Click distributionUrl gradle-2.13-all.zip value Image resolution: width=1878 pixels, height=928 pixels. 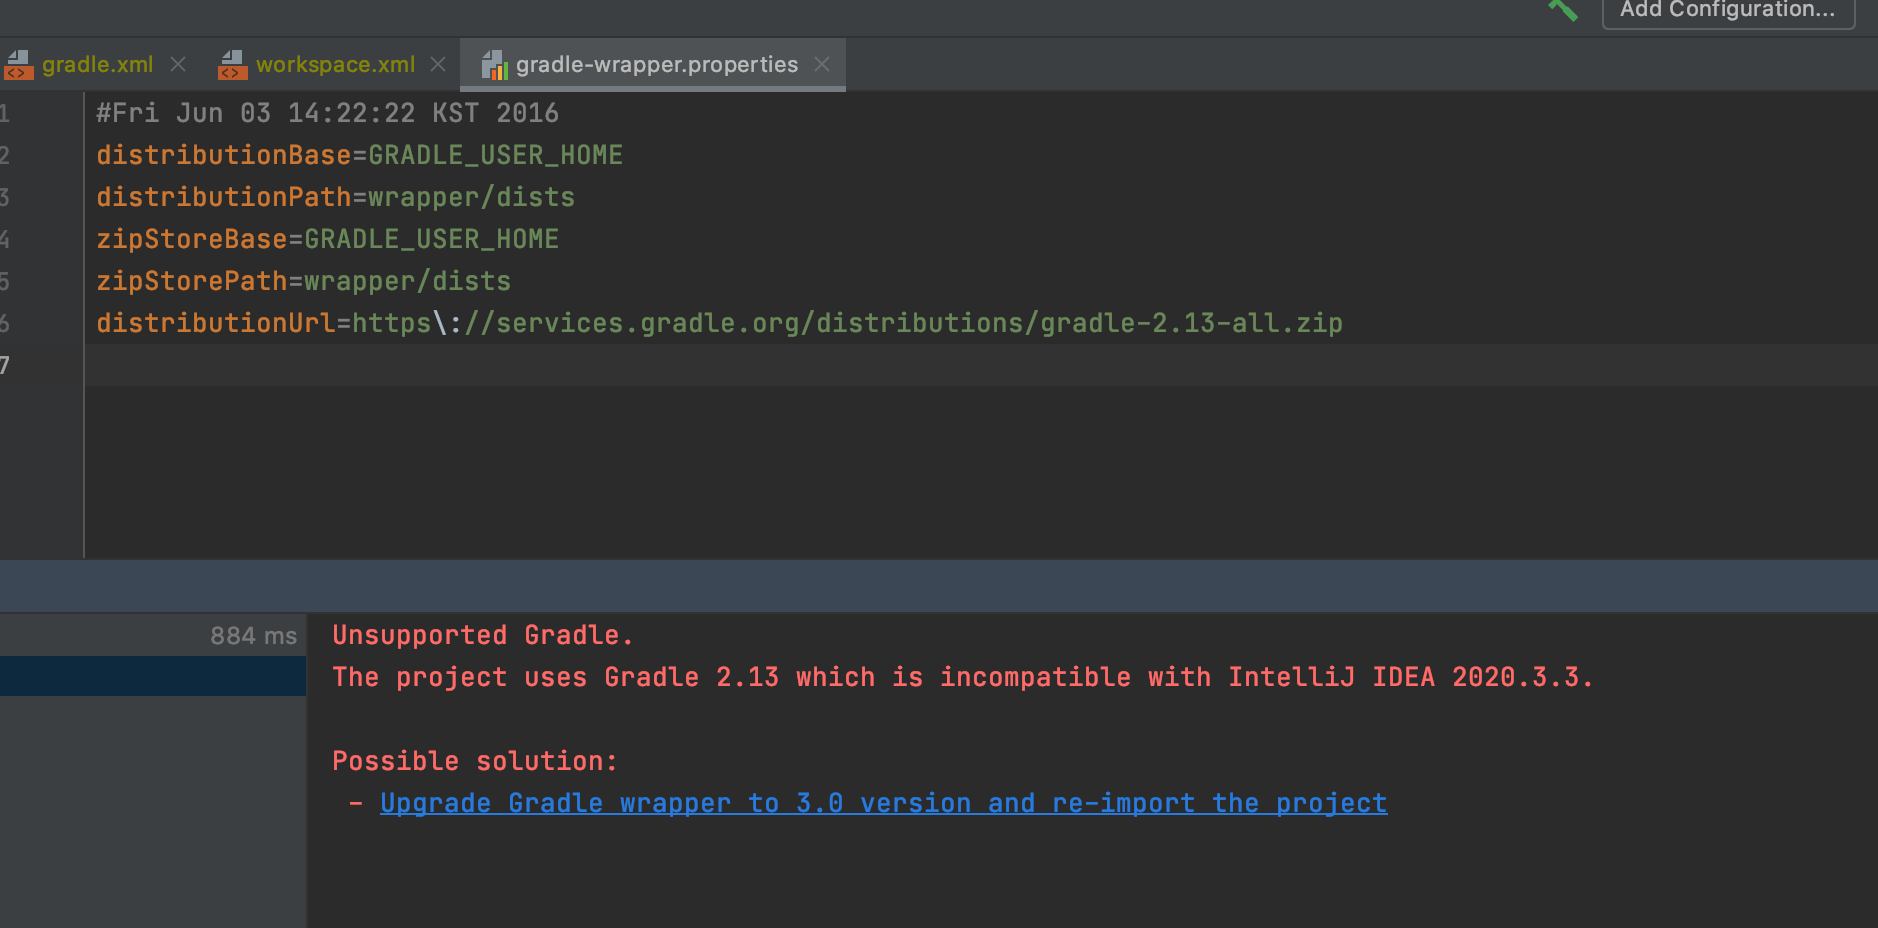847,323
